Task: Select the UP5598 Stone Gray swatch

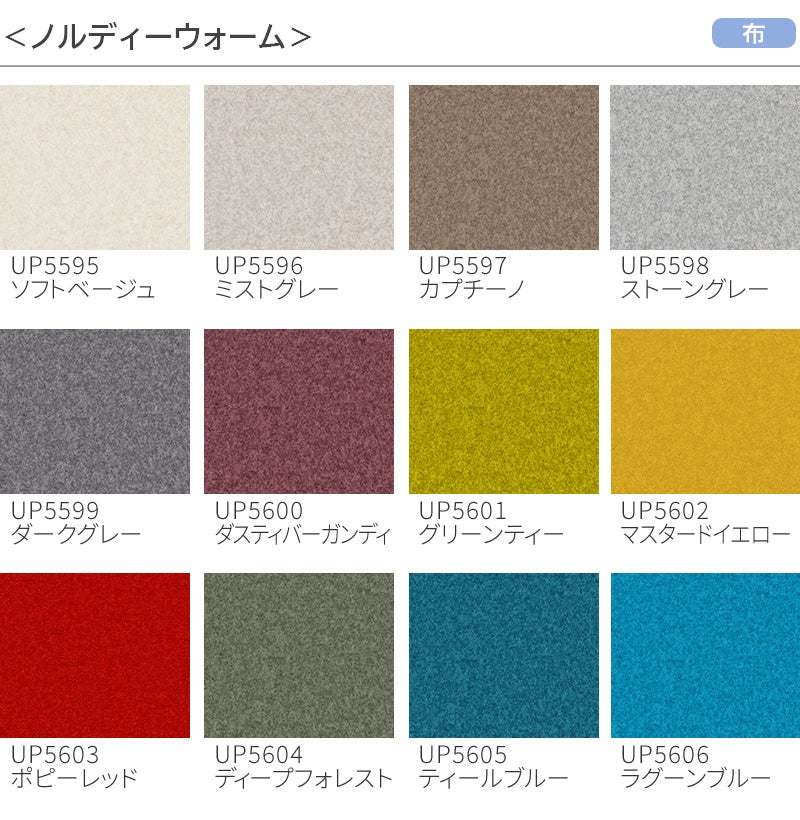Action: click(x=705, y=167)
